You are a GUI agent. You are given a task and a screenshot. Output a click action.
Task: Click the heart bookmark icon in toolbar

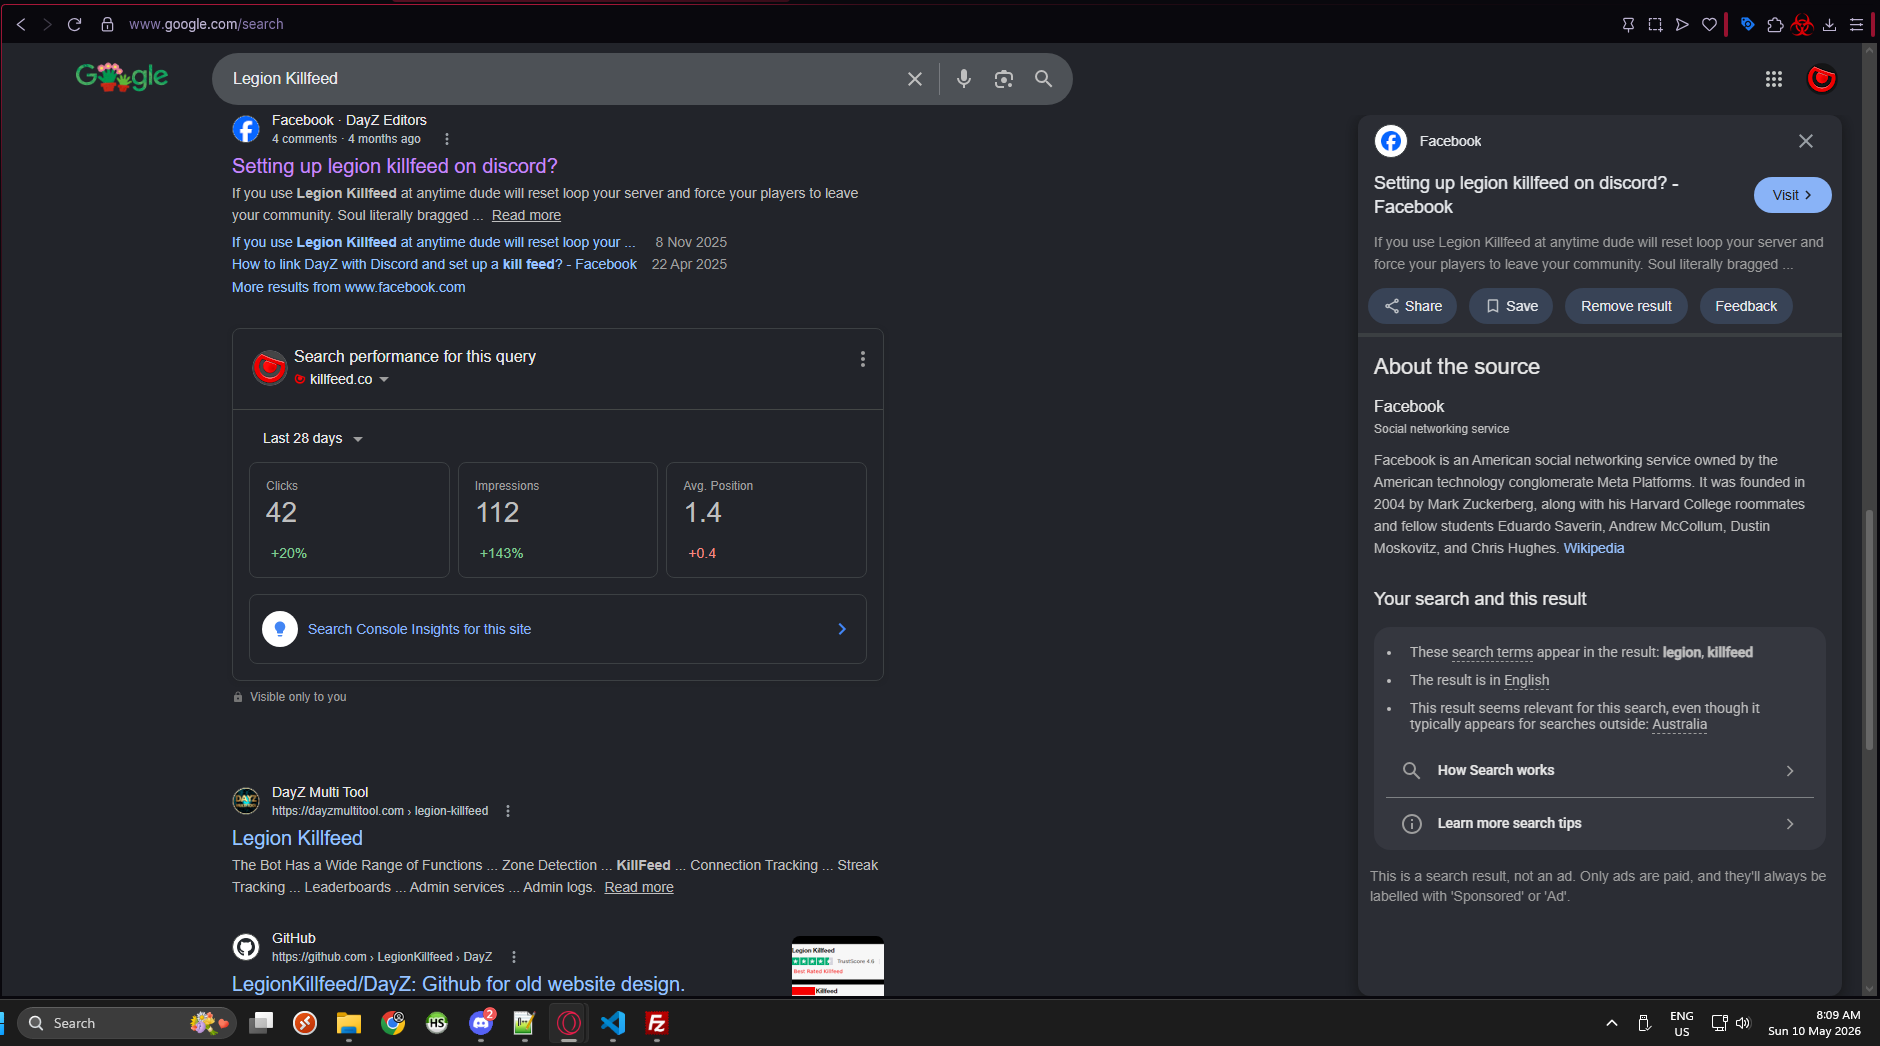1709,24
